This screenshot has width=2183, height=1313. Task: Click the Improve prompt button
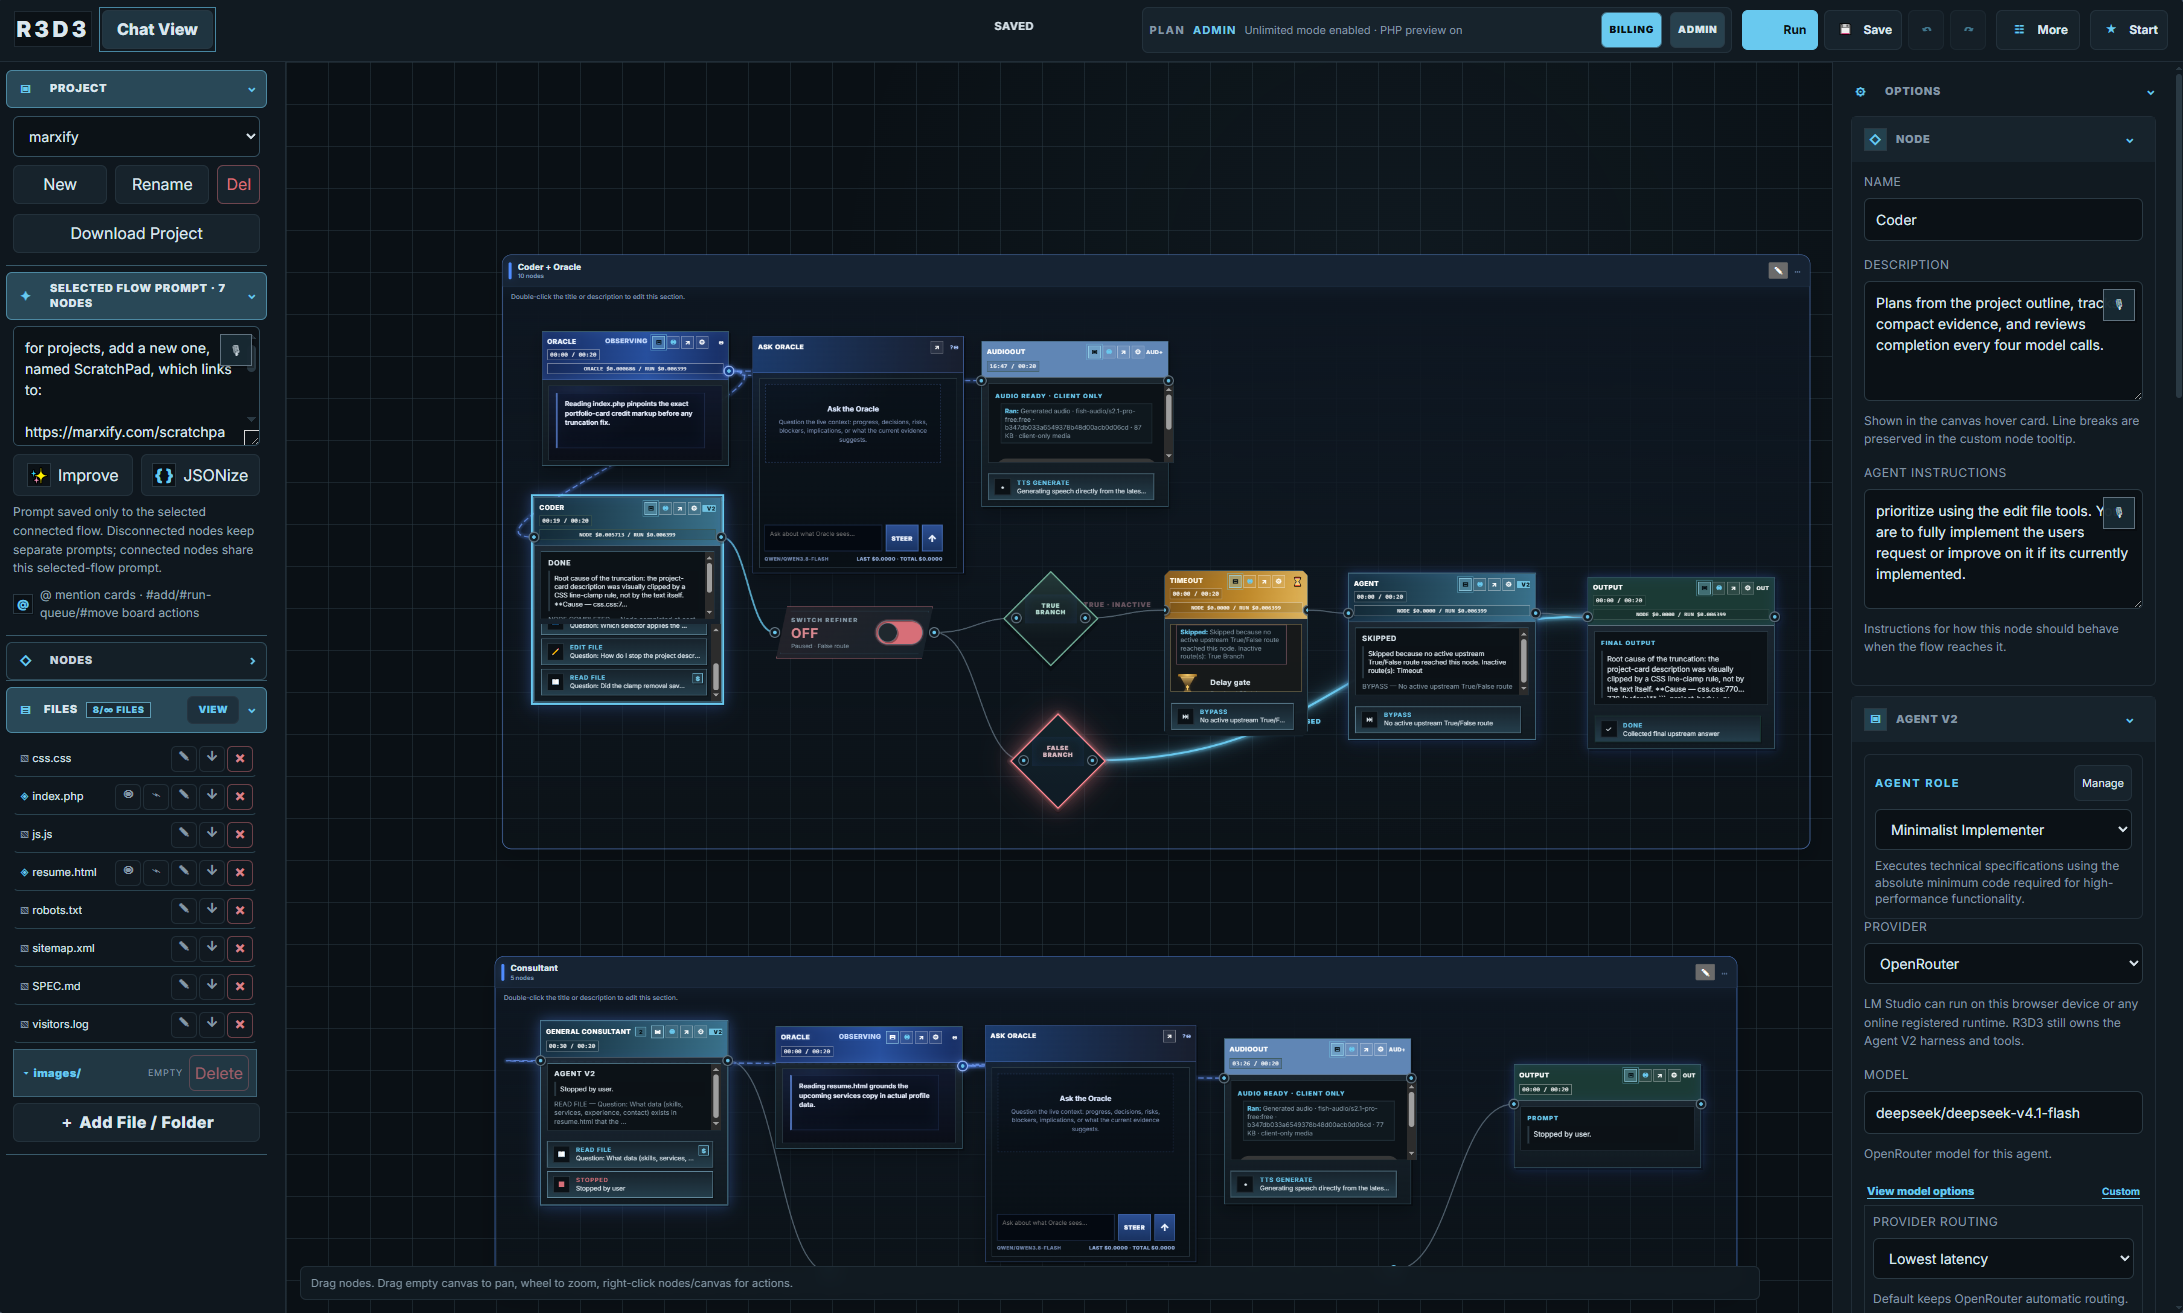(73, 476)
